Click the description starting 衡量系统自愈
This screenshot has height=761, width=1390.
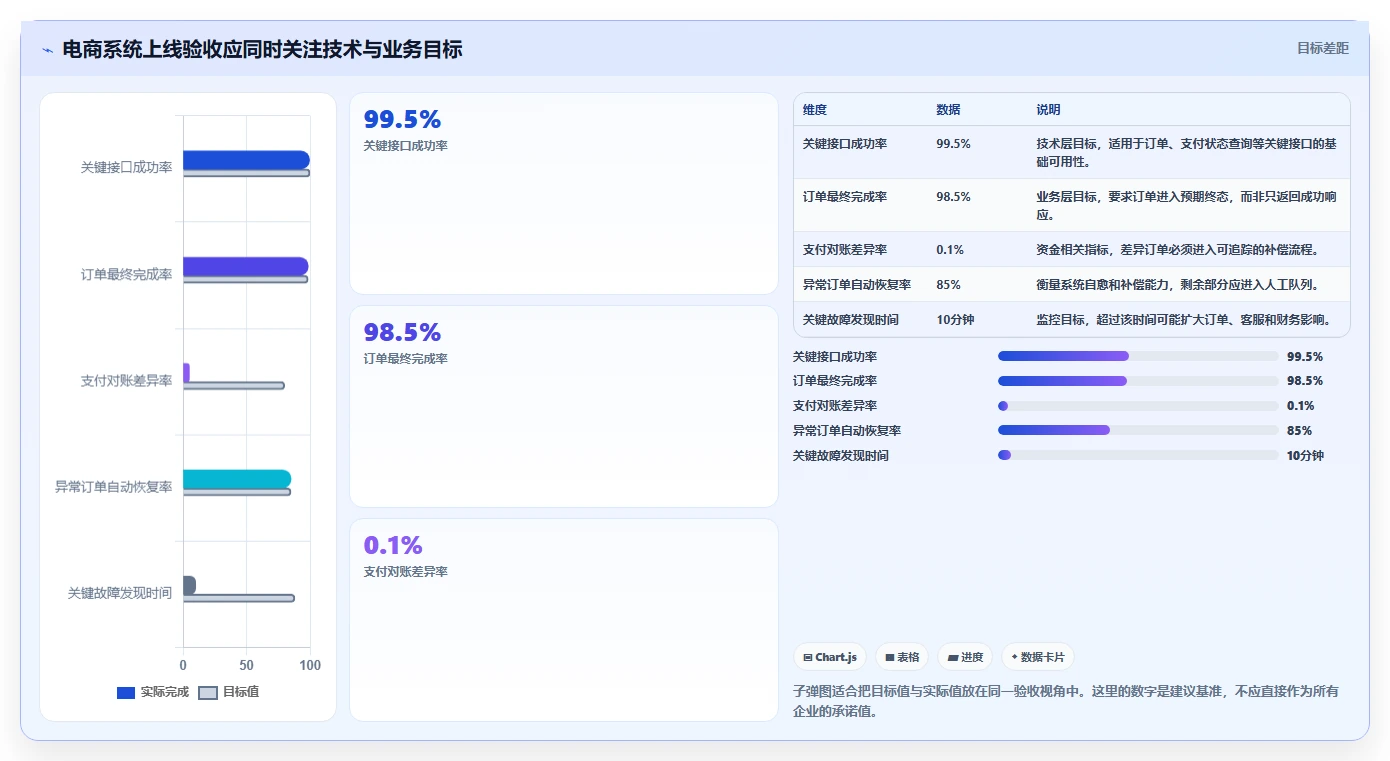pos(1178,285)
